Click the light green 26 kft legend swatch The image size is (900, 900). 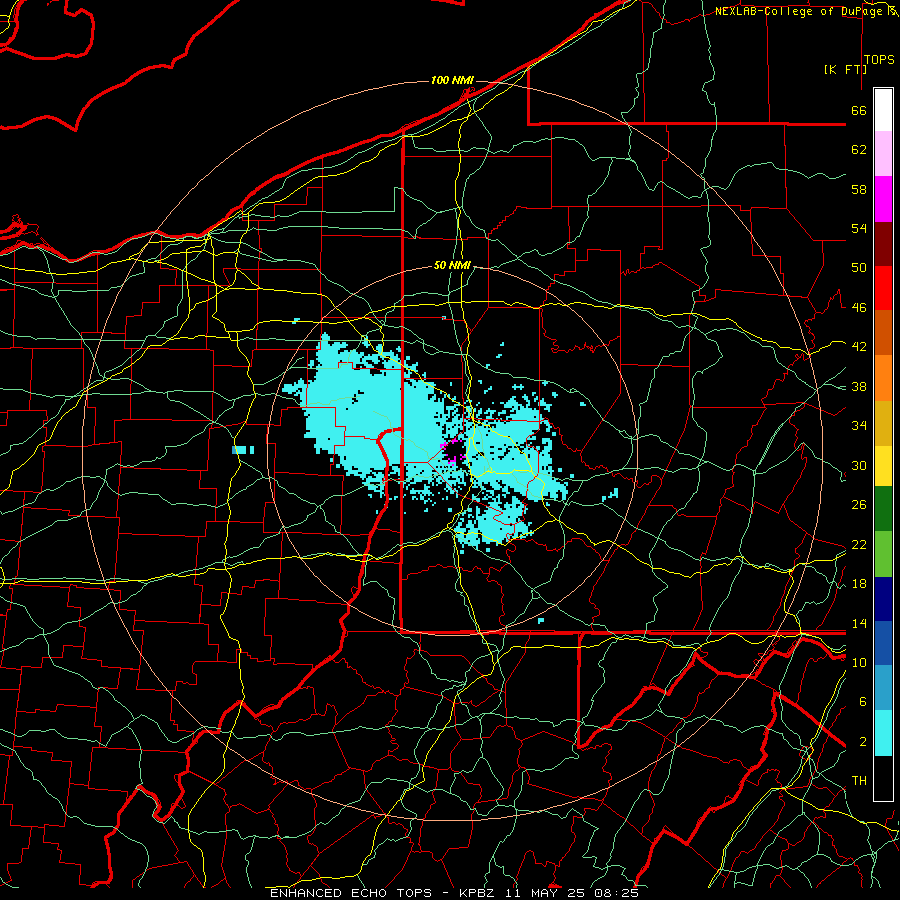point(883,554)
